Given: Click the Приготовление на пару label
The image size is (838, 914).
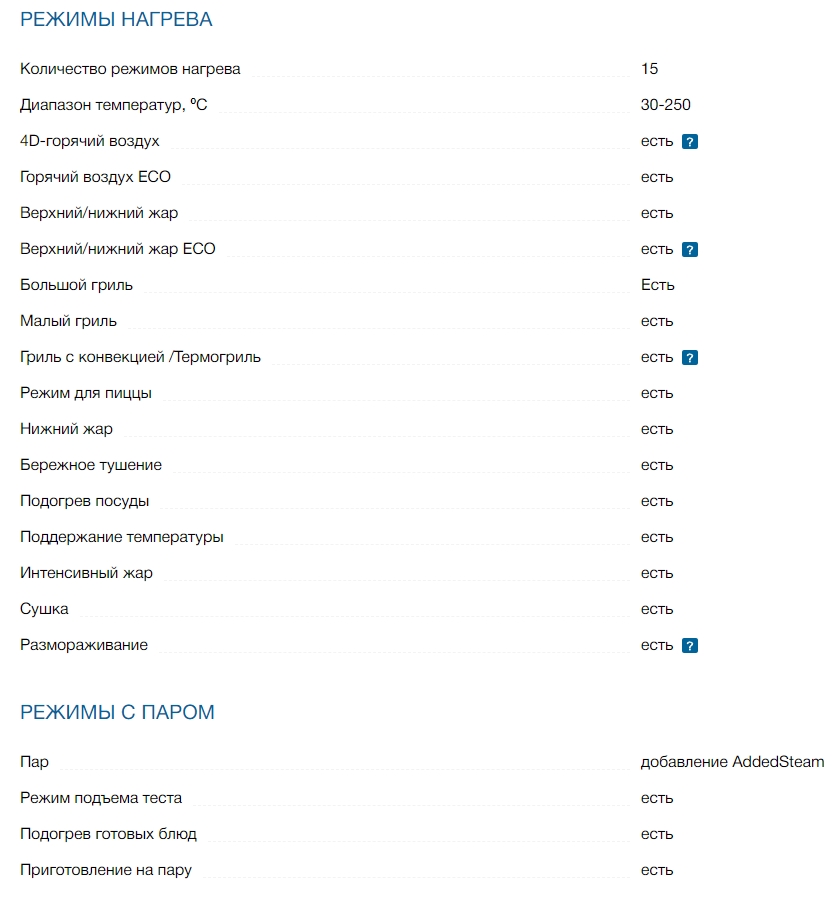Looking at the screenshot, I should coord(106,870).
